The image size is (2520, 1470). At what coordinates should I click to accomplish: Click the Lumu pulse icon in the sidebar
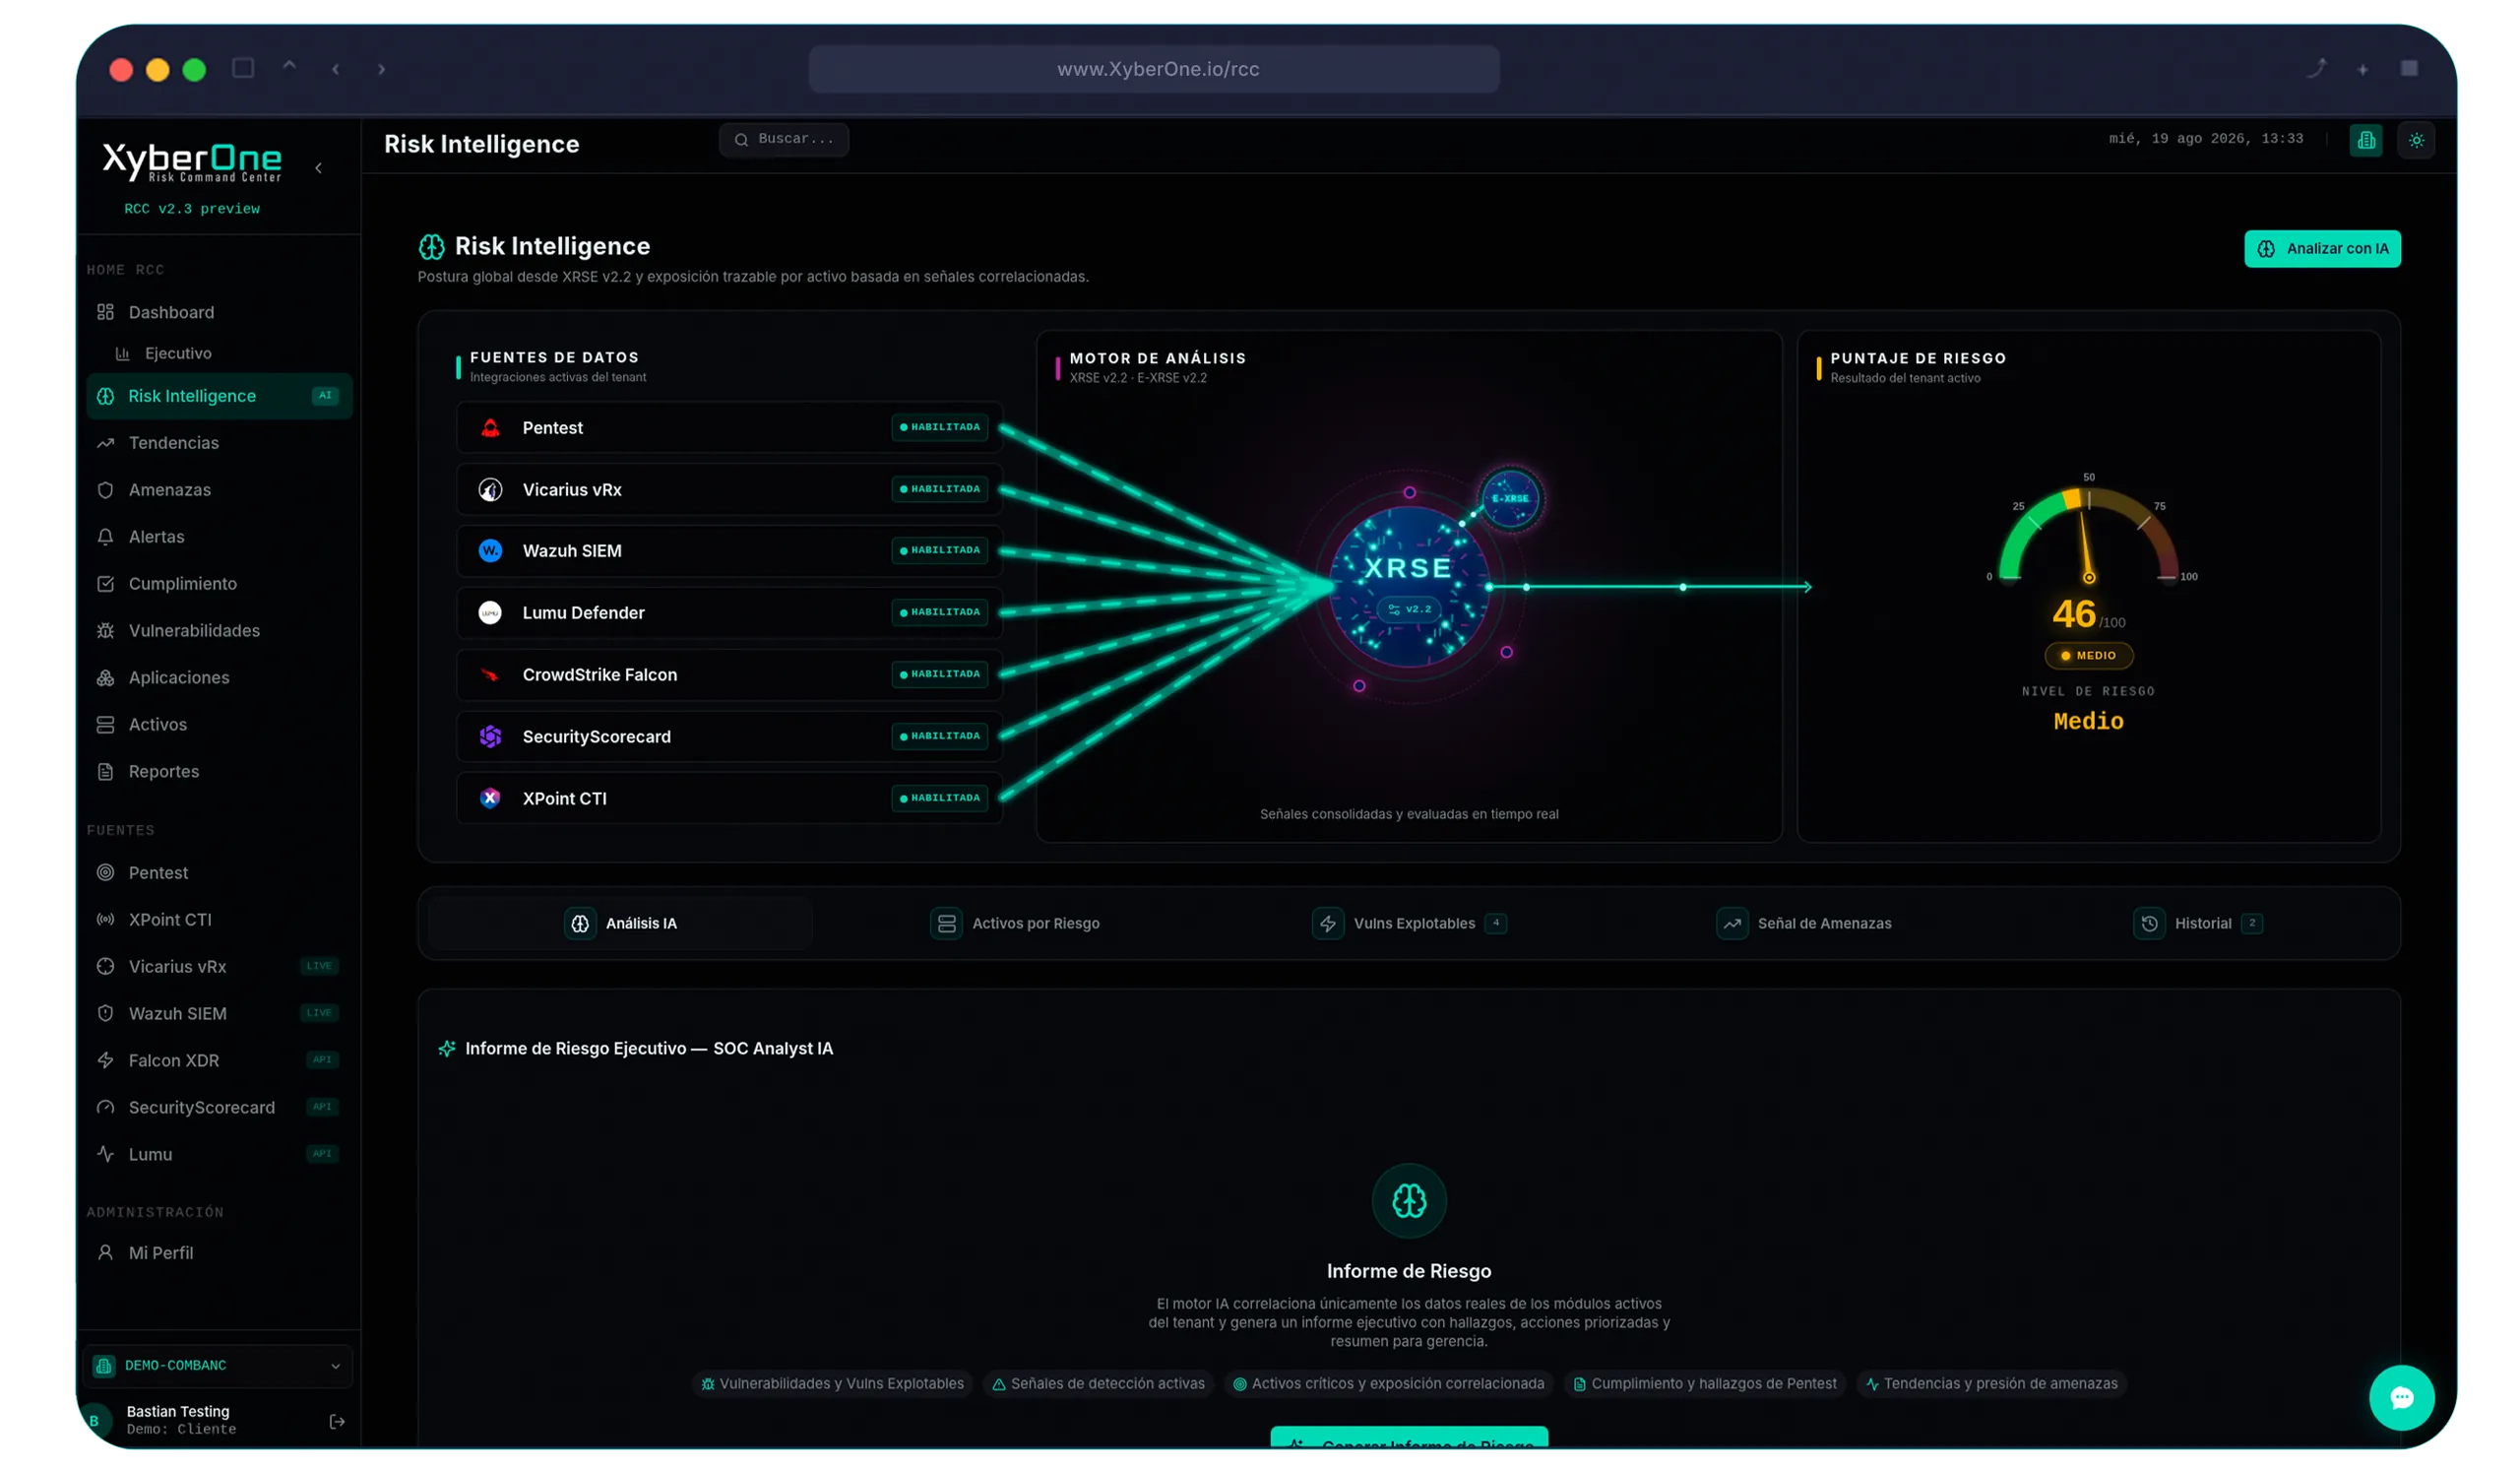click(x=105, y=1155)
